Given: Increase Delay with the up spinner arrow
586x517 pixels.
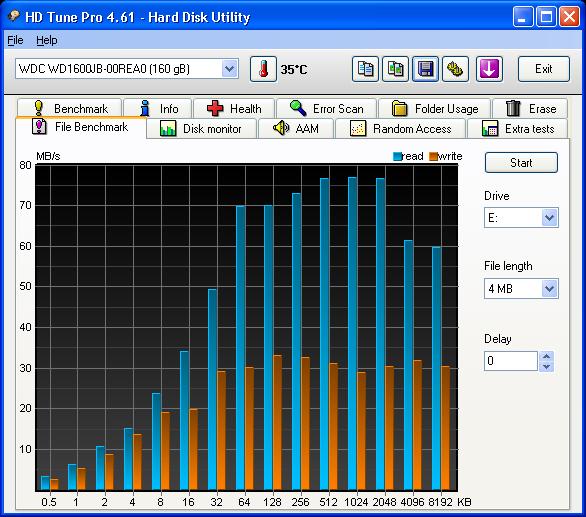Looking at the screenshot, I should point(546,356).
